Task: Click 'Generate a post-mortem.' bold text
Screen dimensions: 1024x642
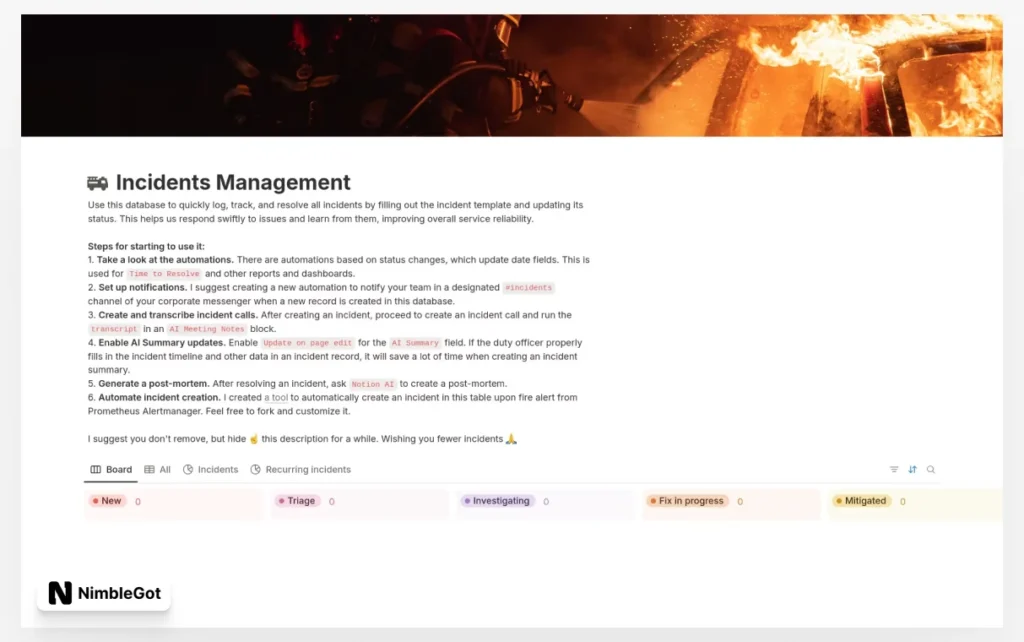Action: point(153,383)
